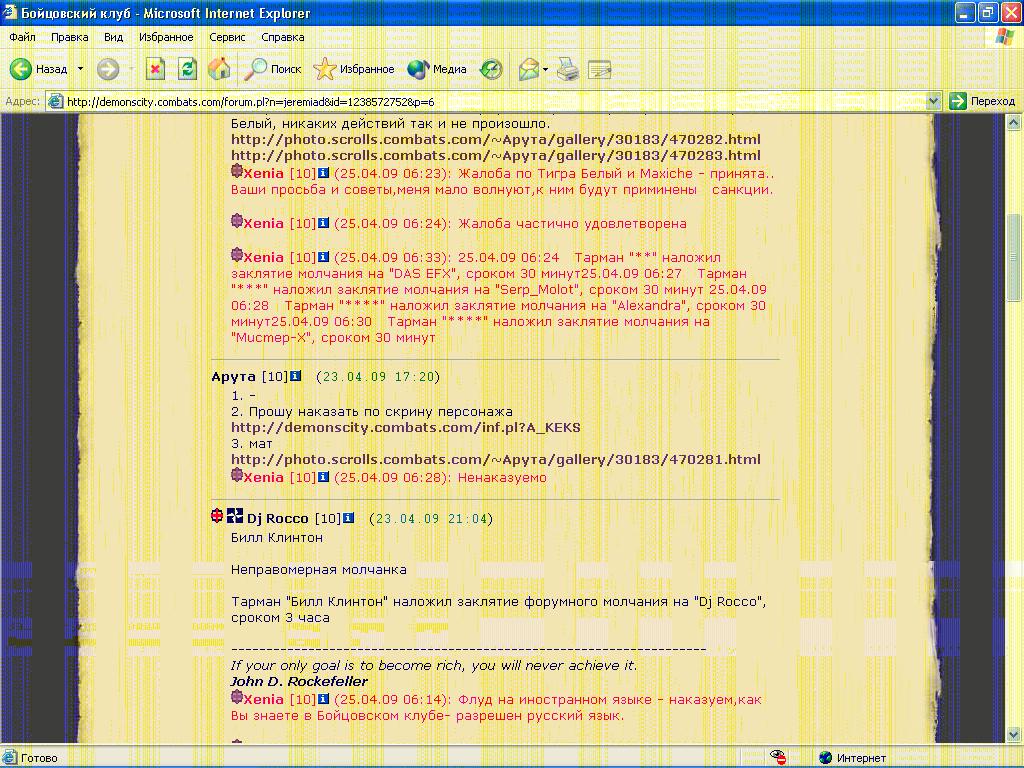Stop page loading with red X icon
This screenshot has width=1024, height=768.
point(155,69)
